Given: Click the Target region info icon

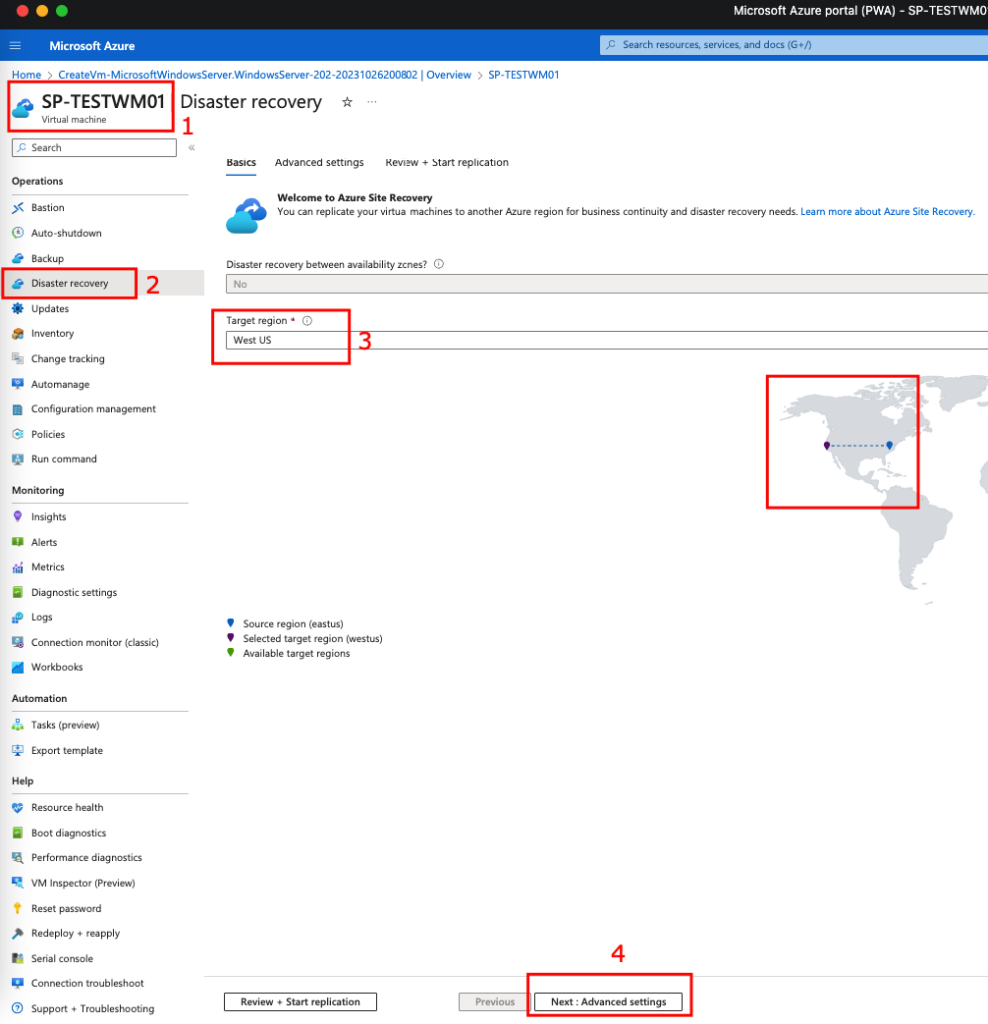Looking at the screenshot, I should point(307,321).
